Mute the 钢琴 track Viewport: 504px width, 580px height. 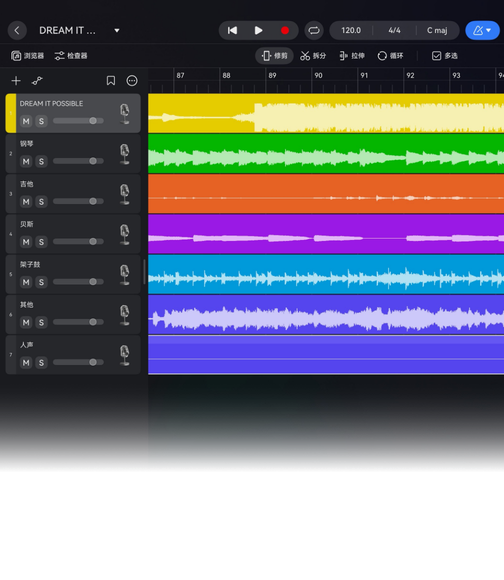(26, 161)
